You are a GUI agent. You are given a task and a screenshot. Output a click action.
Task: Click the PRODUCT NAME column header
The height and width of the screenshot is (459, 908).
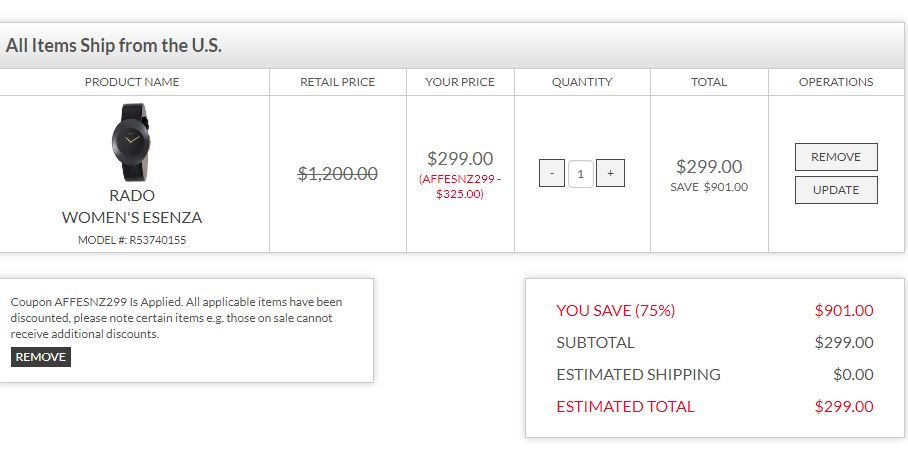pos(132,82)
